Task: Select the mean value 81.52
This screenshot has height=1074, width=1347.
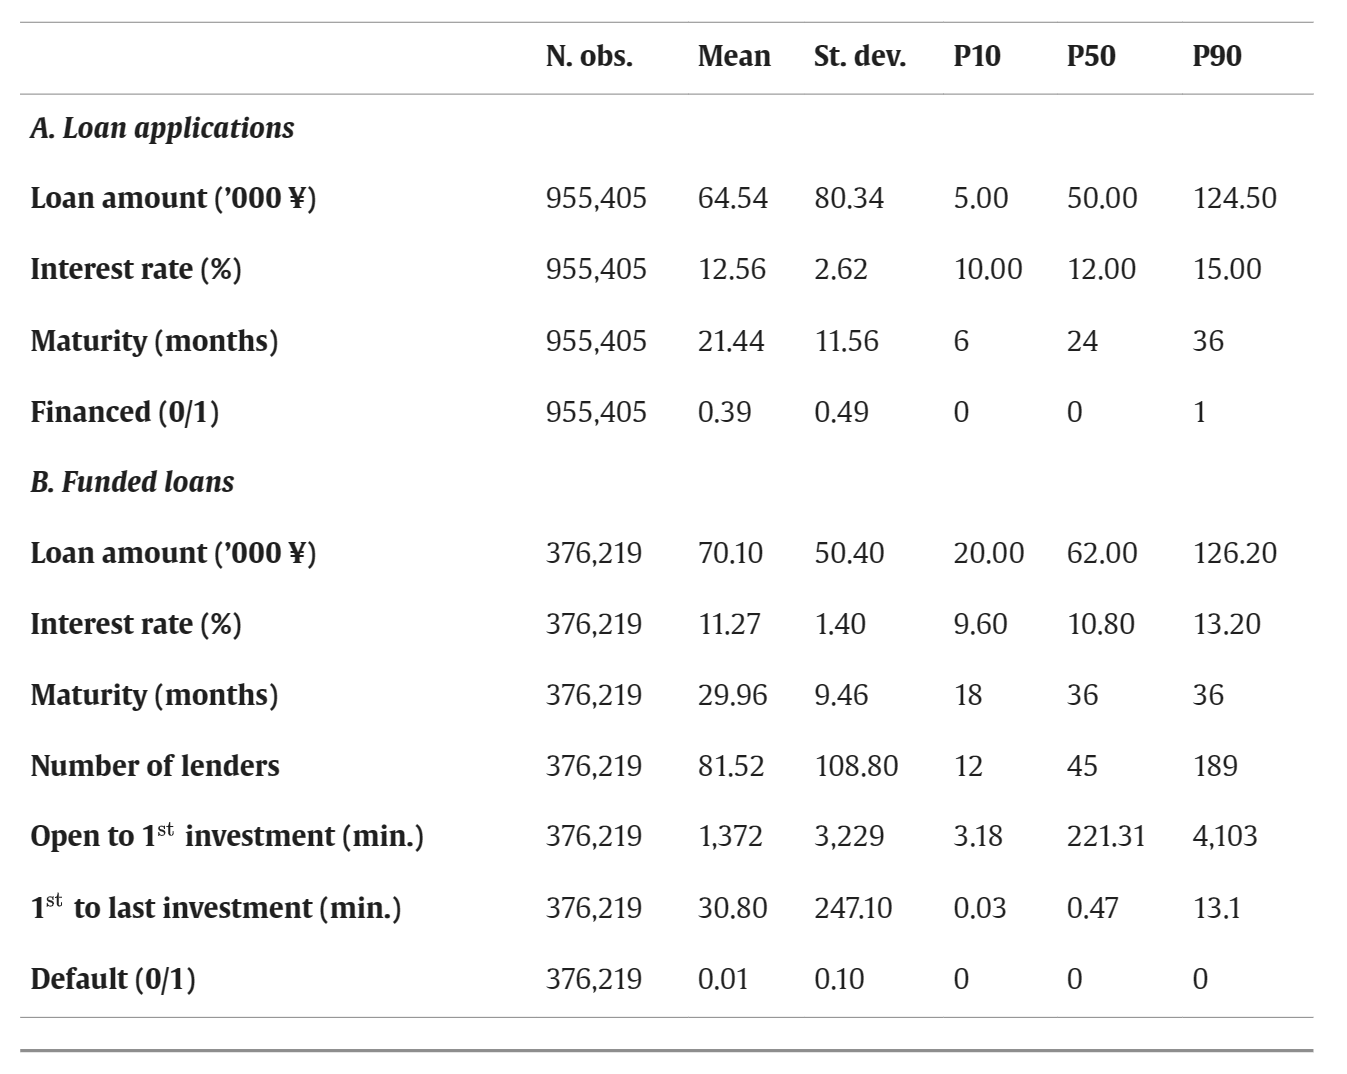Action: [730, 766]
